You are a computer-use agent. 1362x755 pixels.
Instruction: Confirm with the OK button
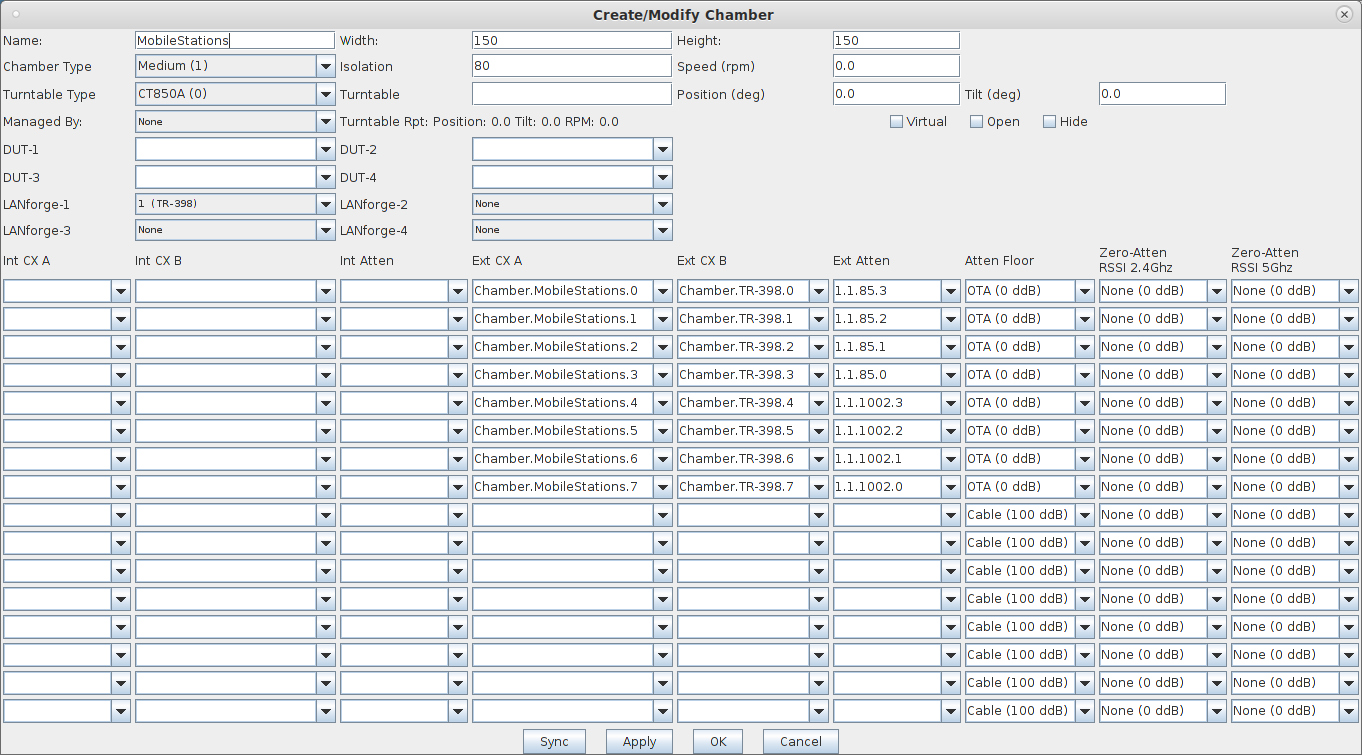point(718,742)
